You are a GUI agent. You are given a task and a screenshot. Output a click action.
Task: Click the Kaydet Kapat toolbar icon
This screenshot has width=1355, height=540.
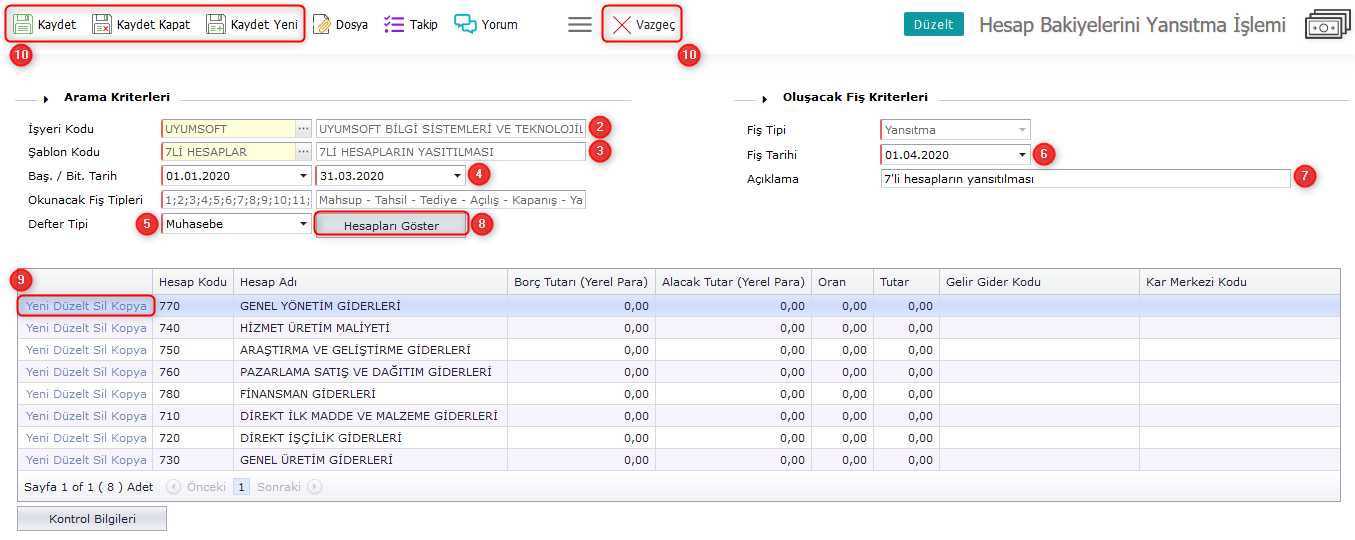103,24
